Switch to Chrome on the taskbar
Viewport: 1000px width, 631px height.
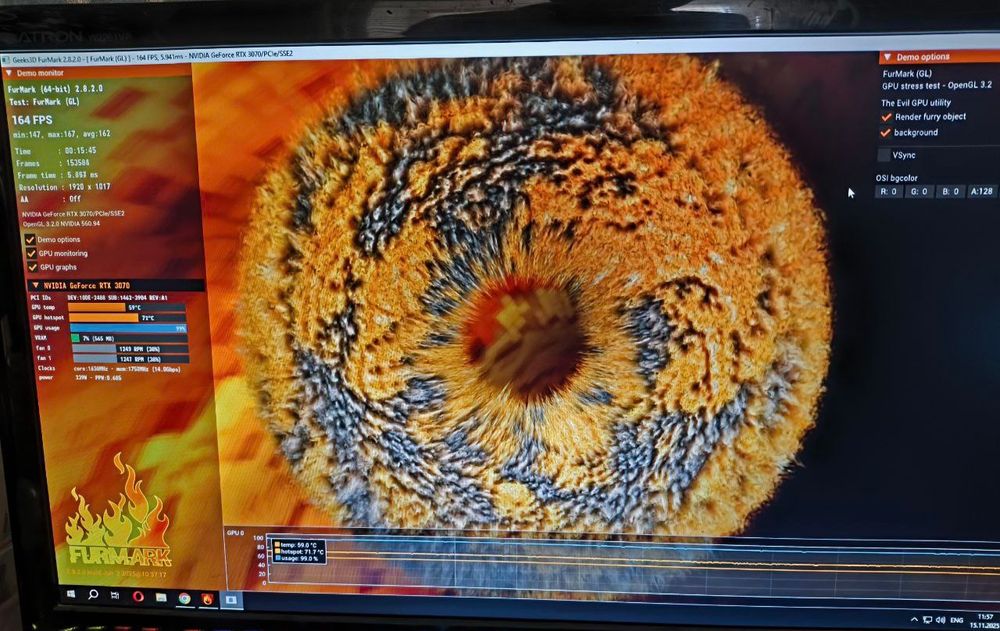pyautogui.click(x=184, y=598)
